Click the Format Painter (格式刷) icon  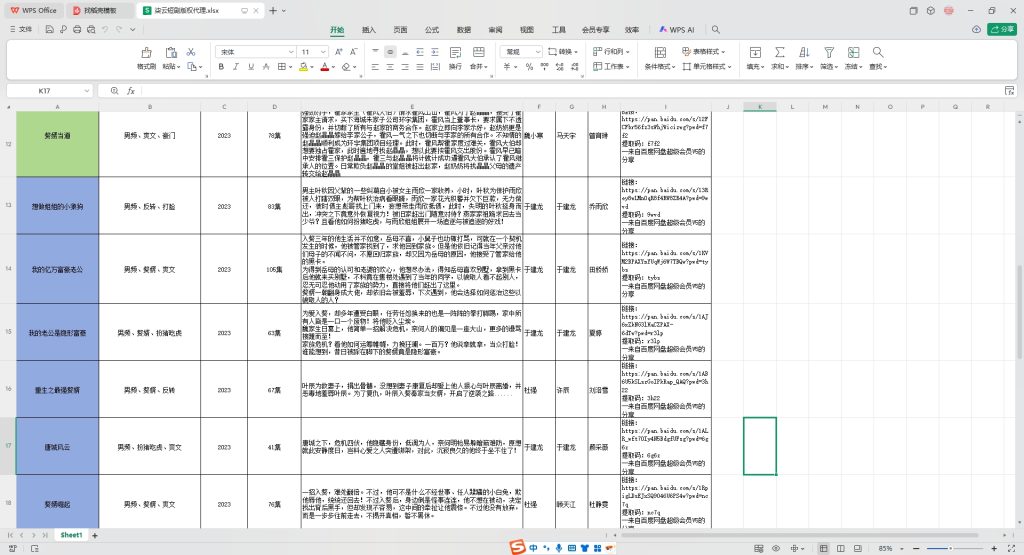pyautogui.click(x=146, y=52)
